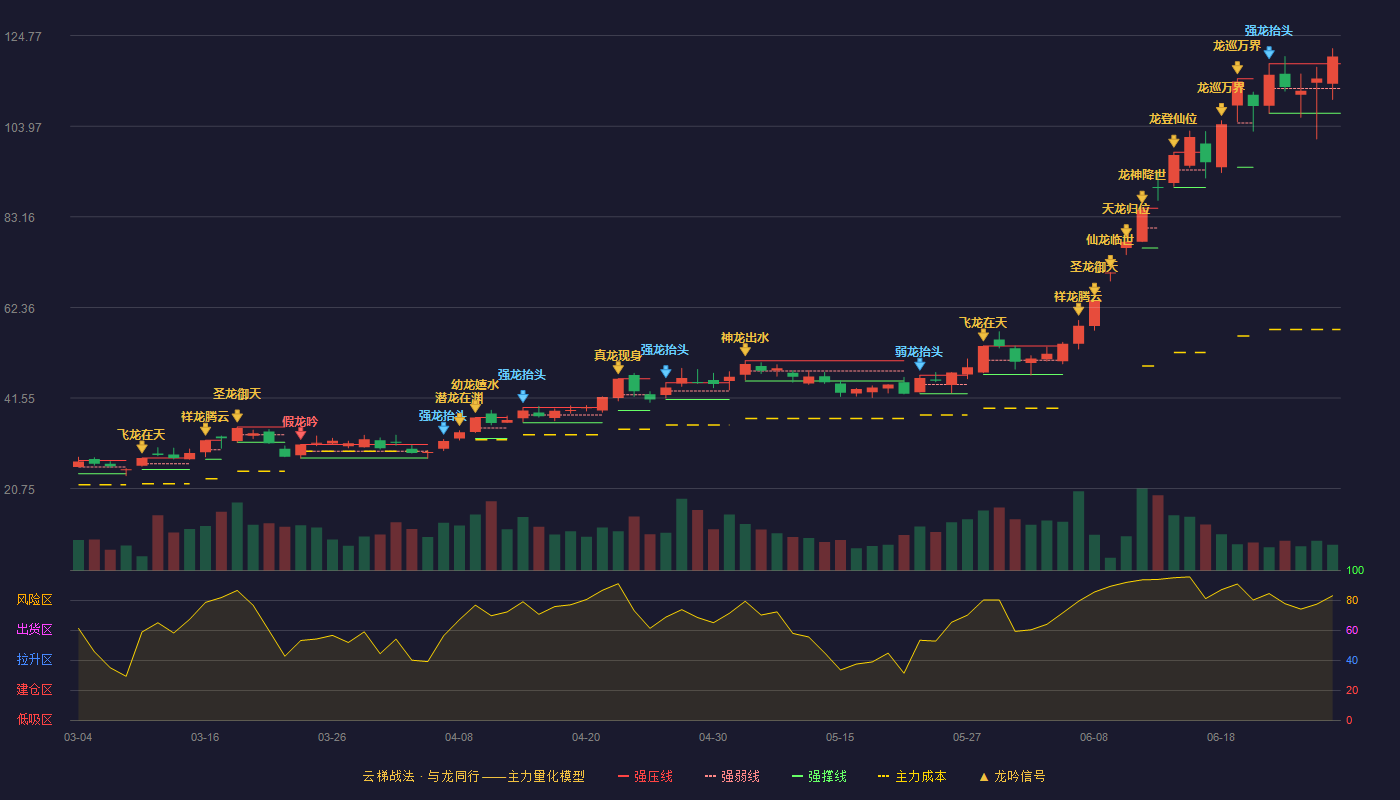Image resolution: width=1400 pixels, height=800 pixels.
Task: Select the 06-08 date label
Action: click(1094, 737)
